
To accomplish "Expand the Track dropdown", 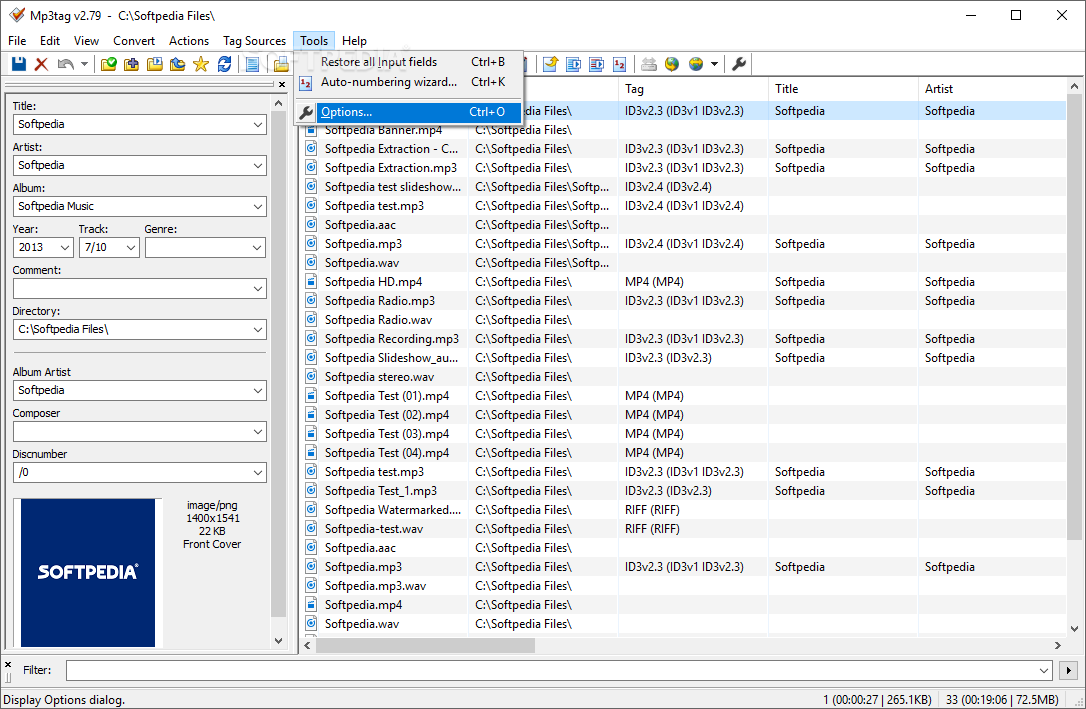I will click(131, 247).
